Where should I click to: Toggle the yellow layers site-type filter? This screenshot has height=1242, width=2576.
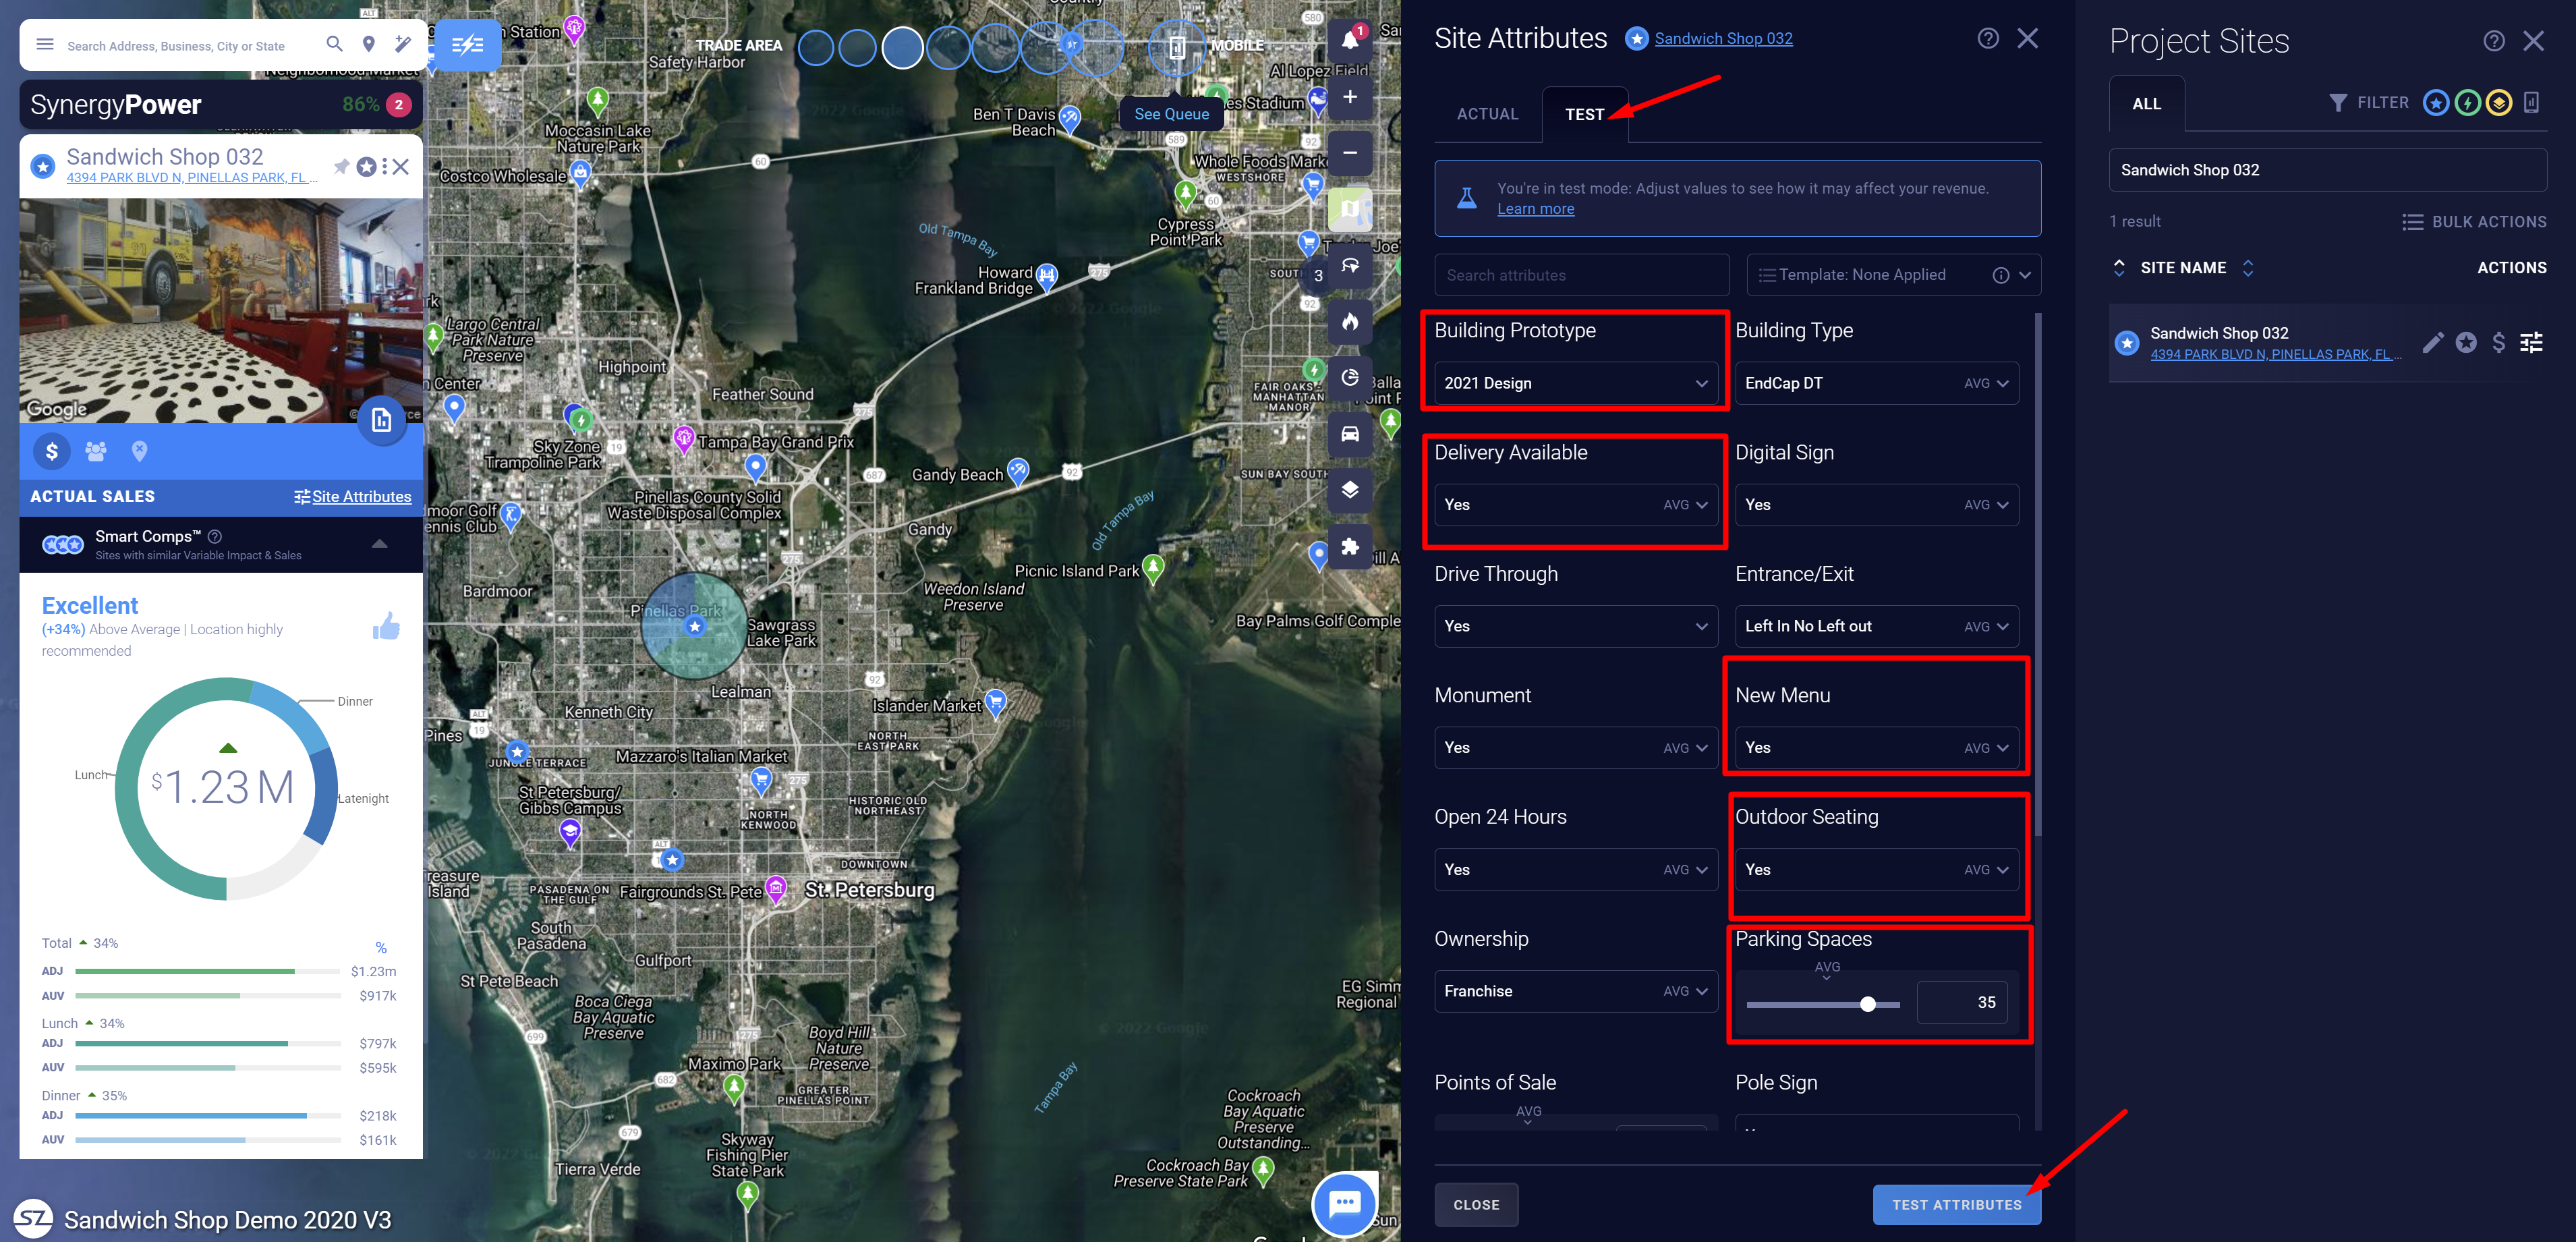click(x=2498, y=103)
